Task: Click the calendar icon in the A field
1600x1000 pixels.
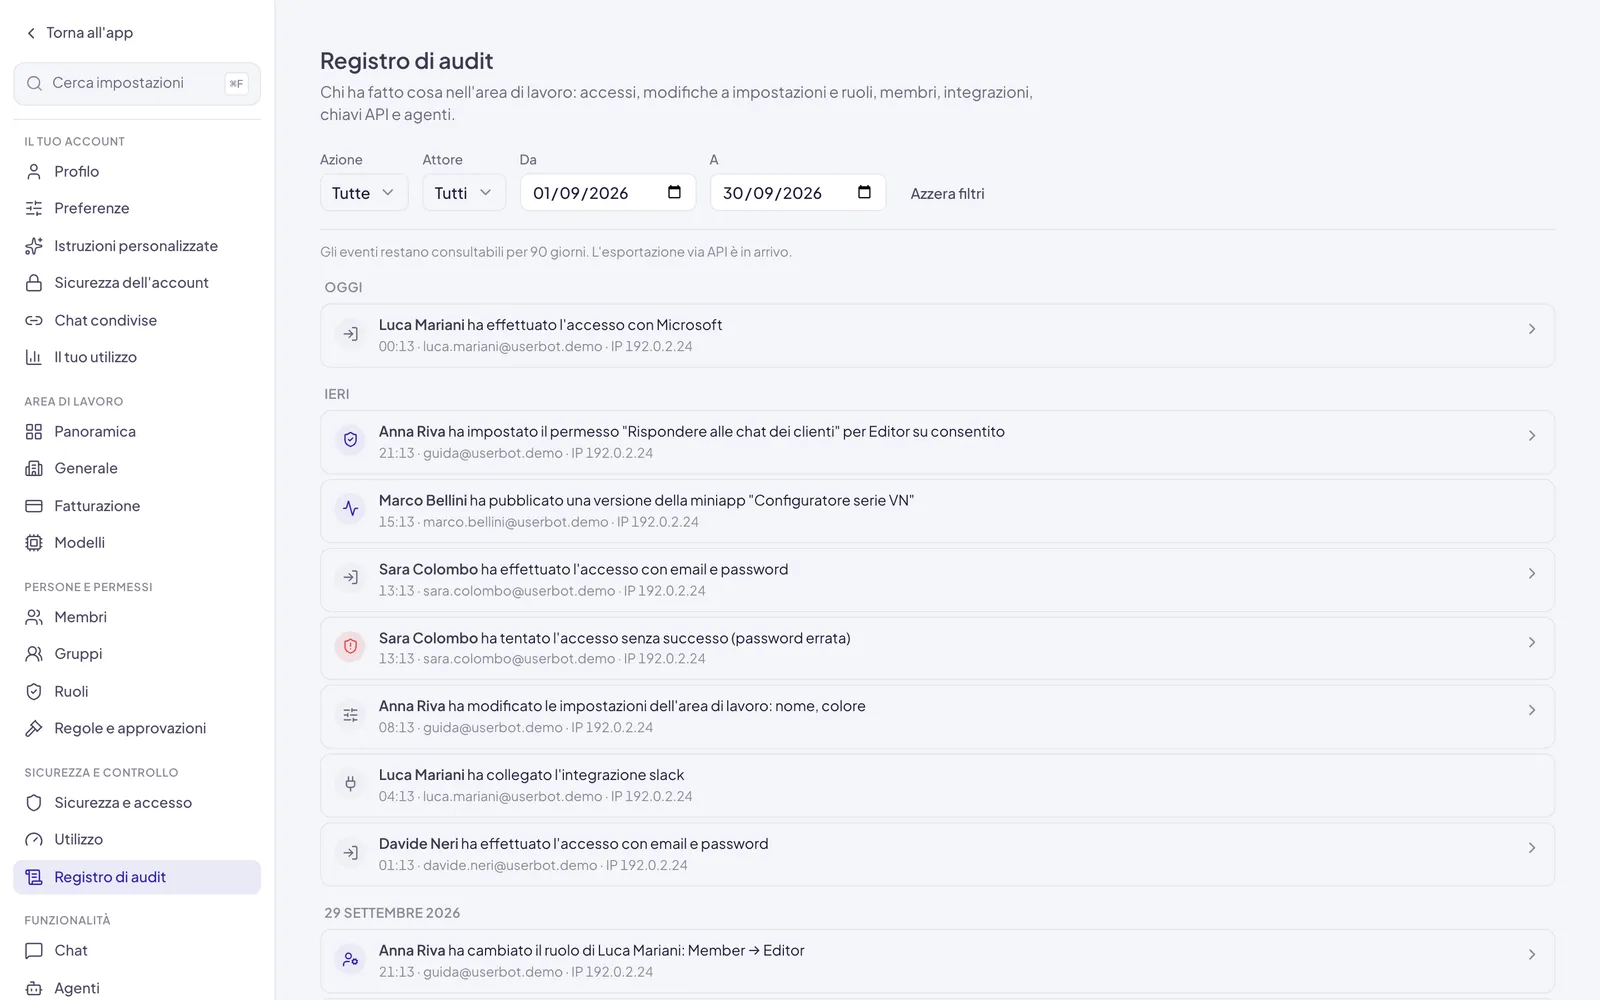Action: (x=864, y=192)
